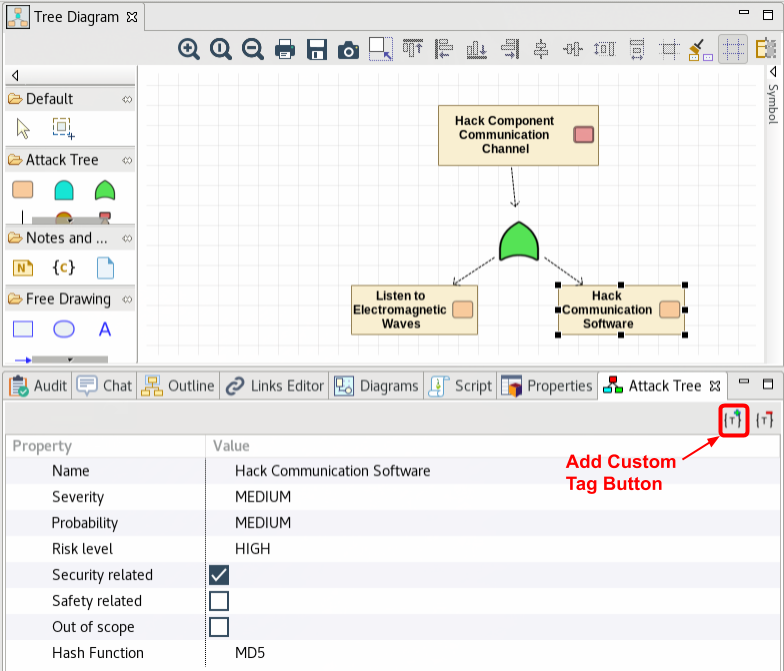Choose the marquee selection tool in Default
This screenshot has width=784, height=671.
pyautogui.click(x=64, y=128)
